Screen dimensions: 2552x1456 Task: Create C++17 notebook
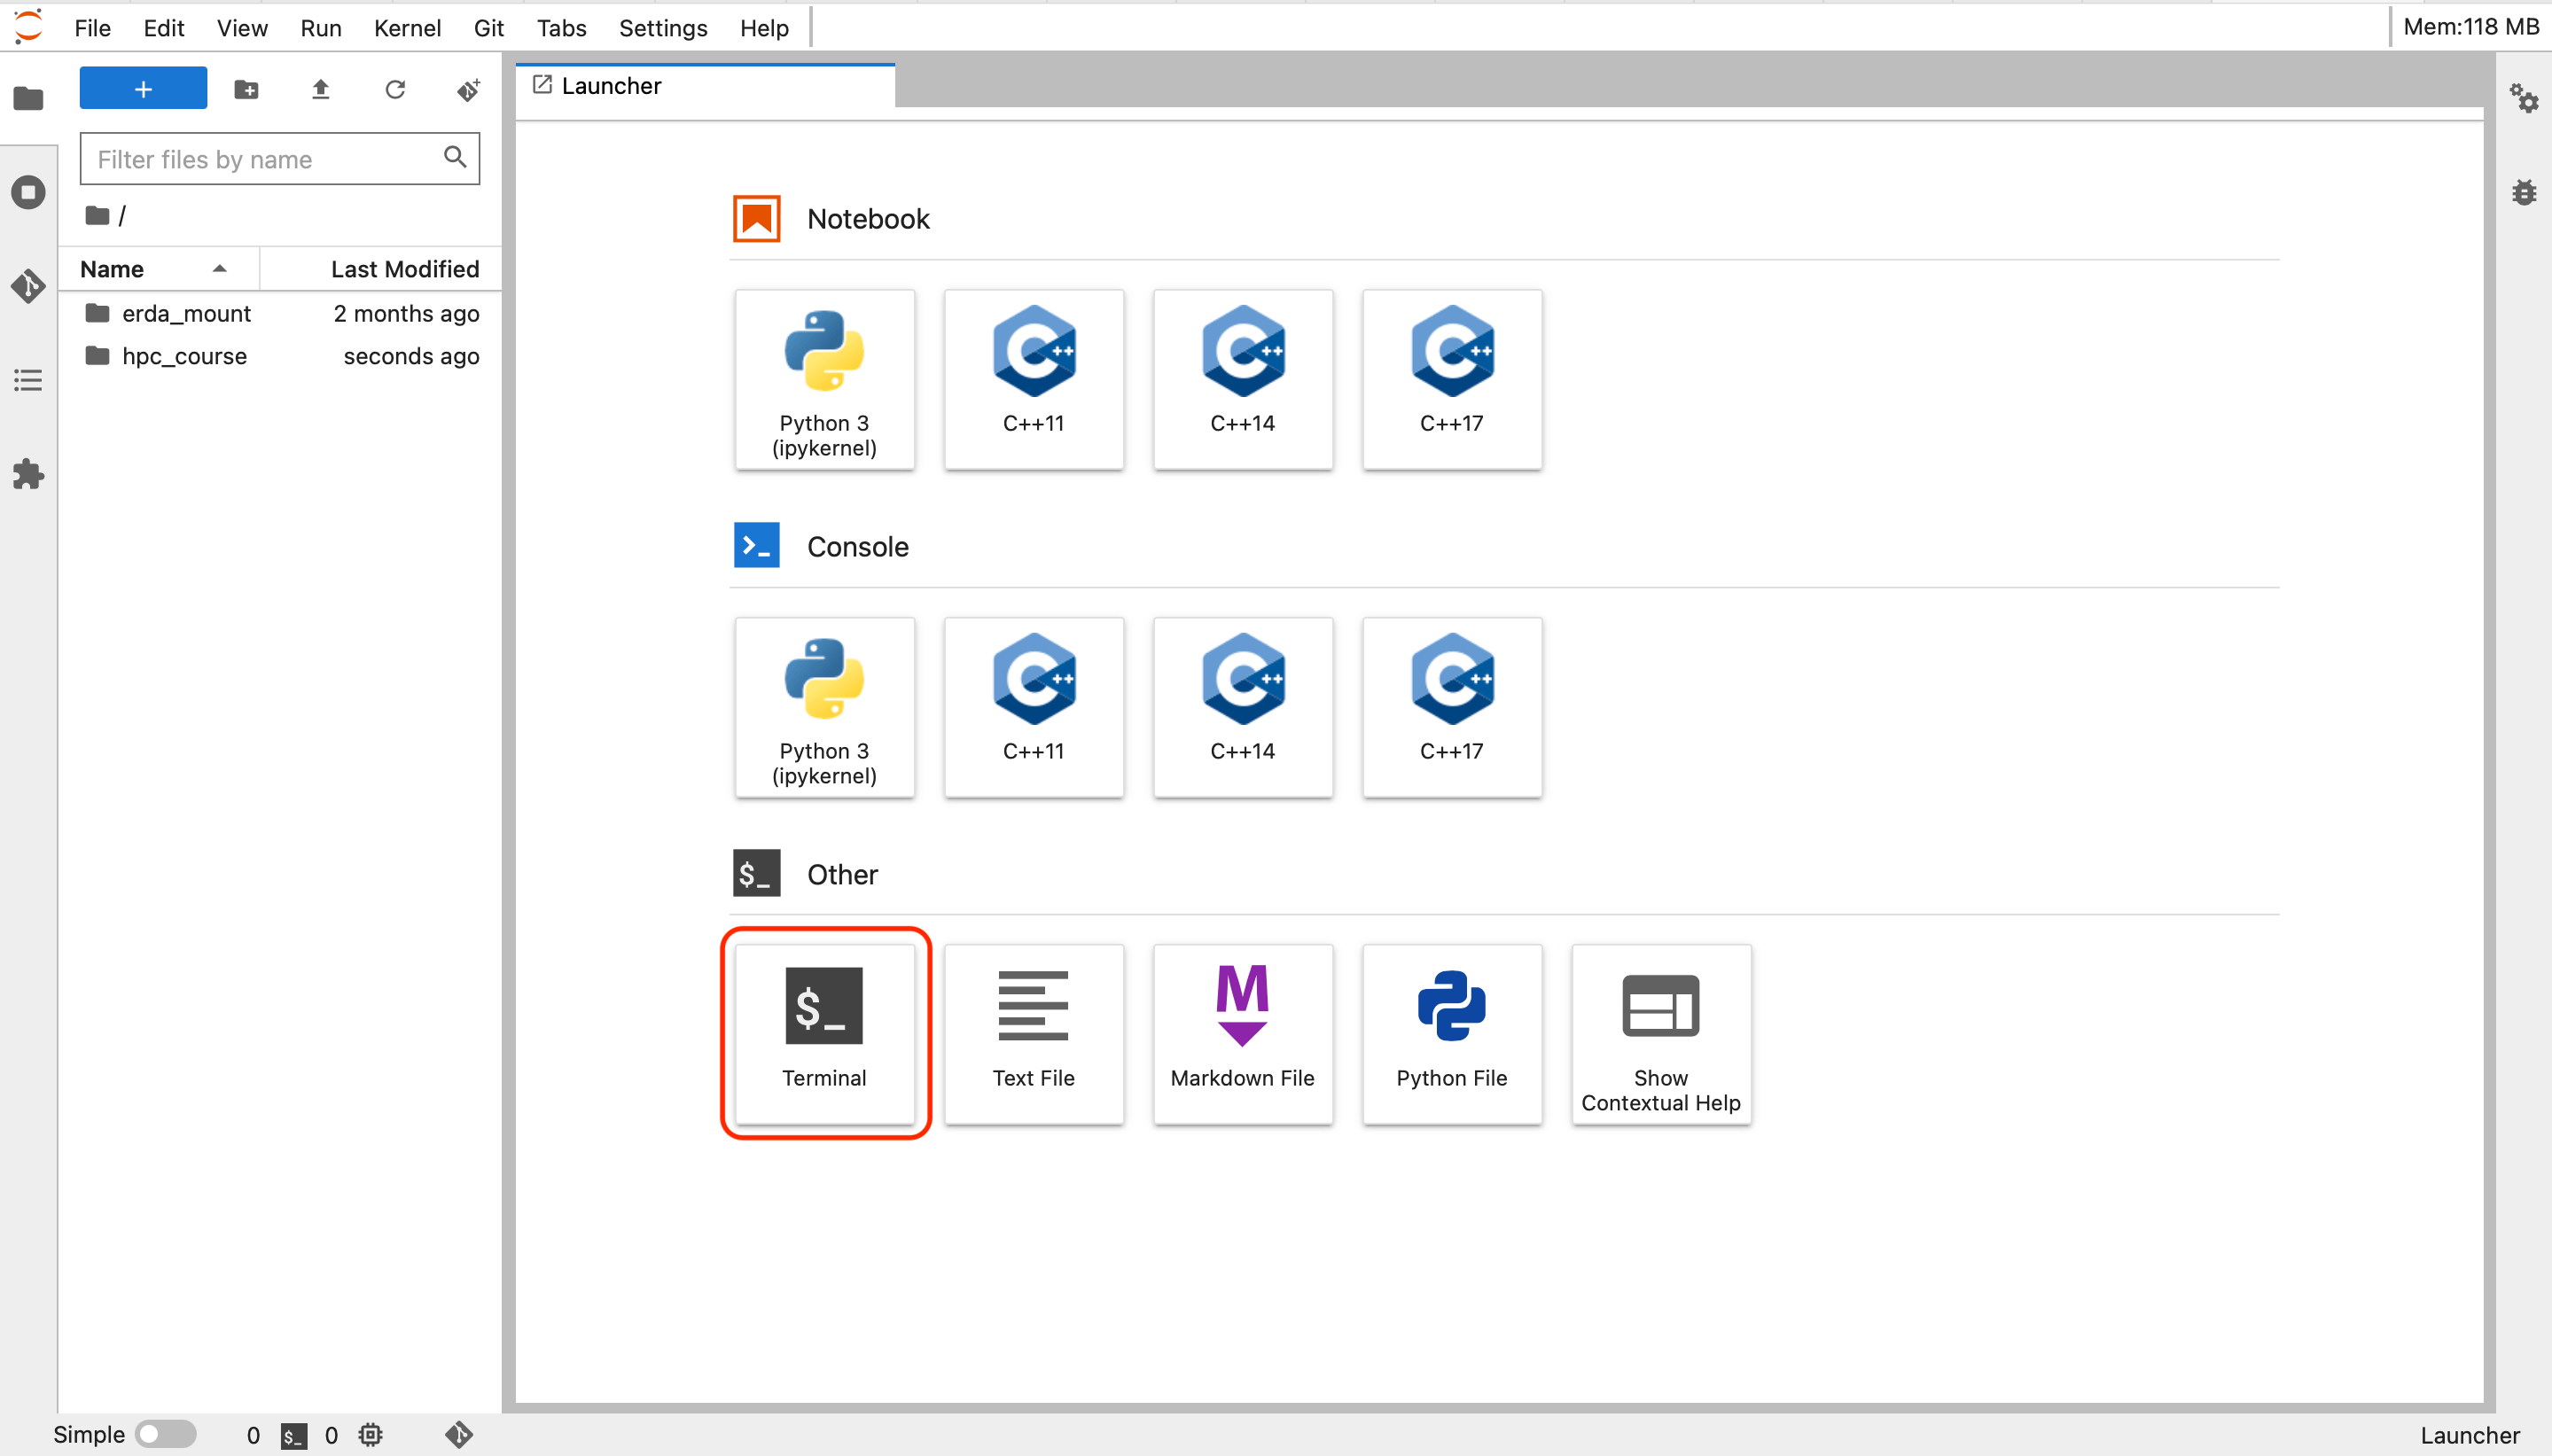click(1451, 379)
